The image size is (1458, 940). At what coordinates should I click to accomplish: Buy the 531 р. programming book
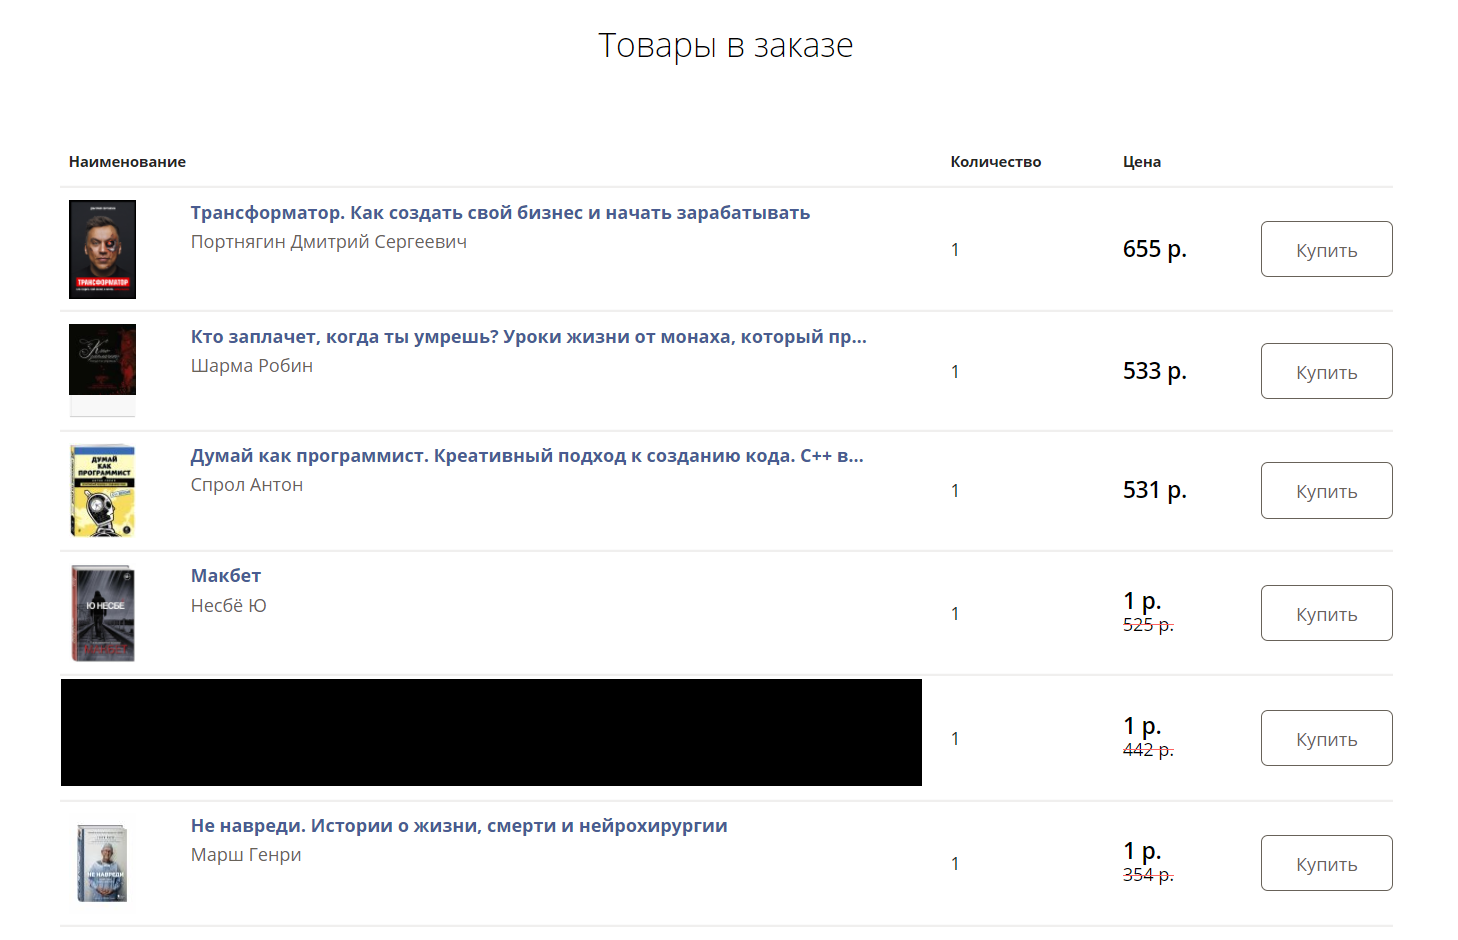tap(1326, 491)
